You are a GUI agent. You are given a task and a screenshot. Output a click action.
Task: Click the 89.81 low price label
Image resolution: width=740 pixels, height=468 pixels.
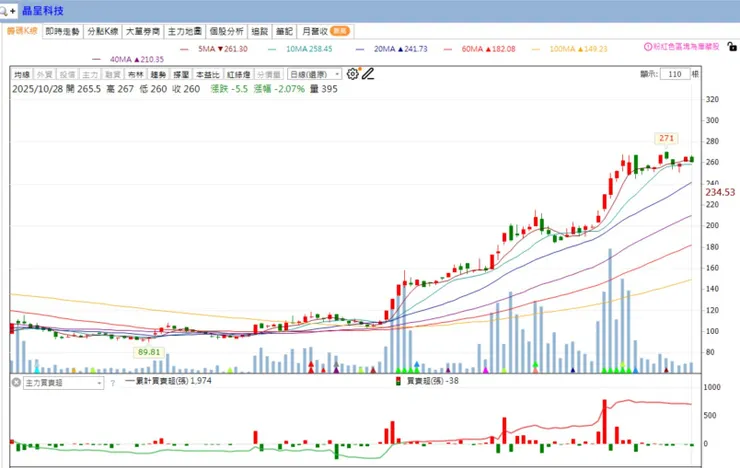coord(149,352)
